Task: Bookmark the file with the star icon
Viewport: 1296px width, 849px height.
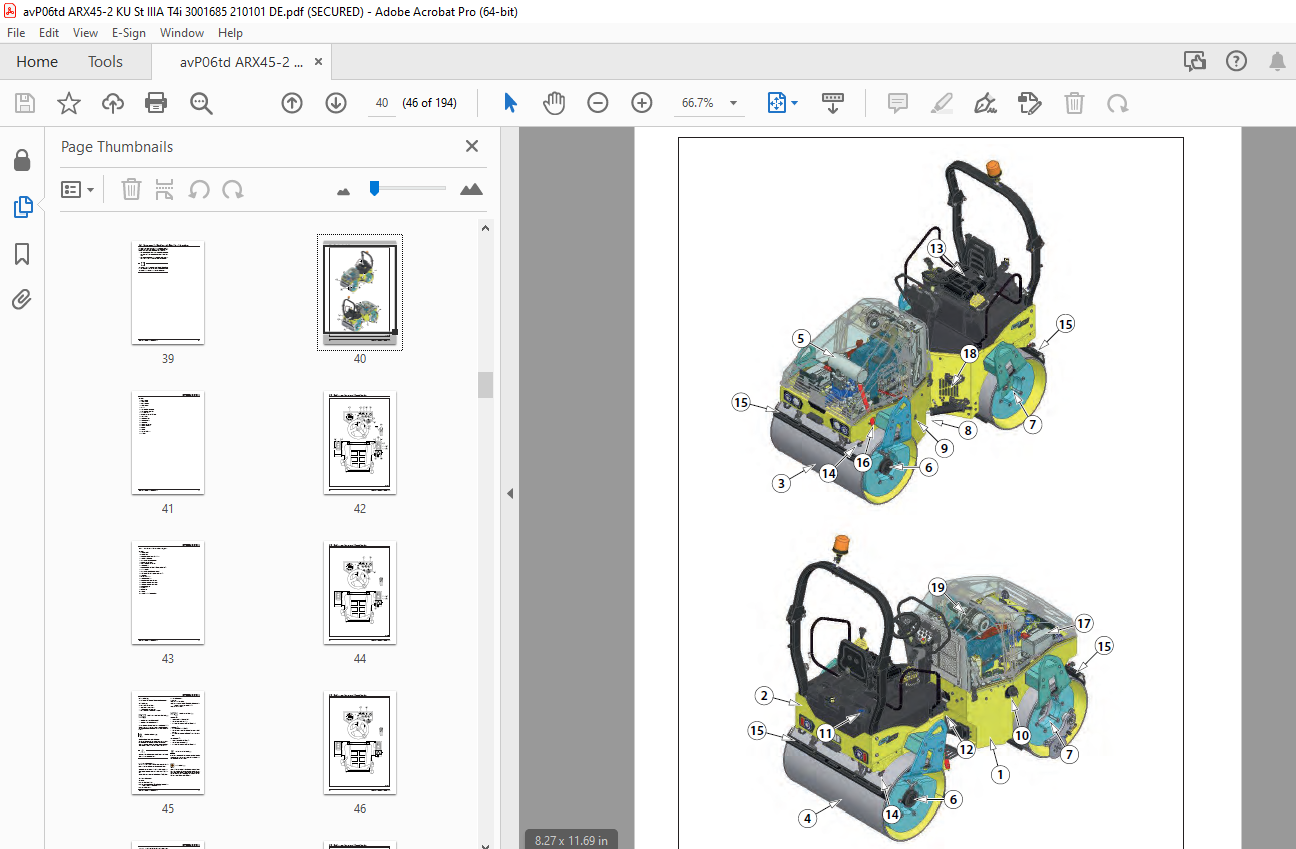Action: [x=68, y=103]
